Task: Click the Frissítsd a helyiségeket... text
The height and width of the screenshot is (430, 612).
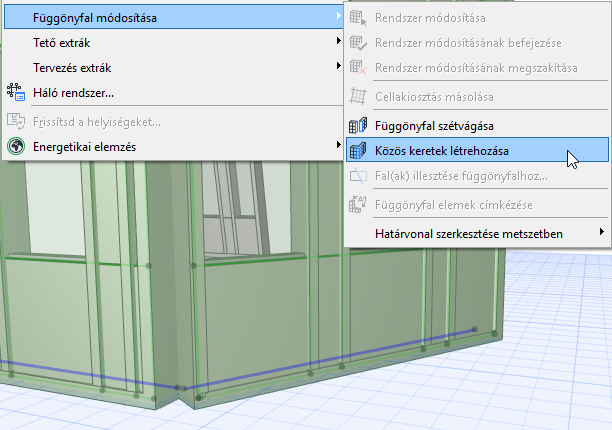Action: point(97,122)
